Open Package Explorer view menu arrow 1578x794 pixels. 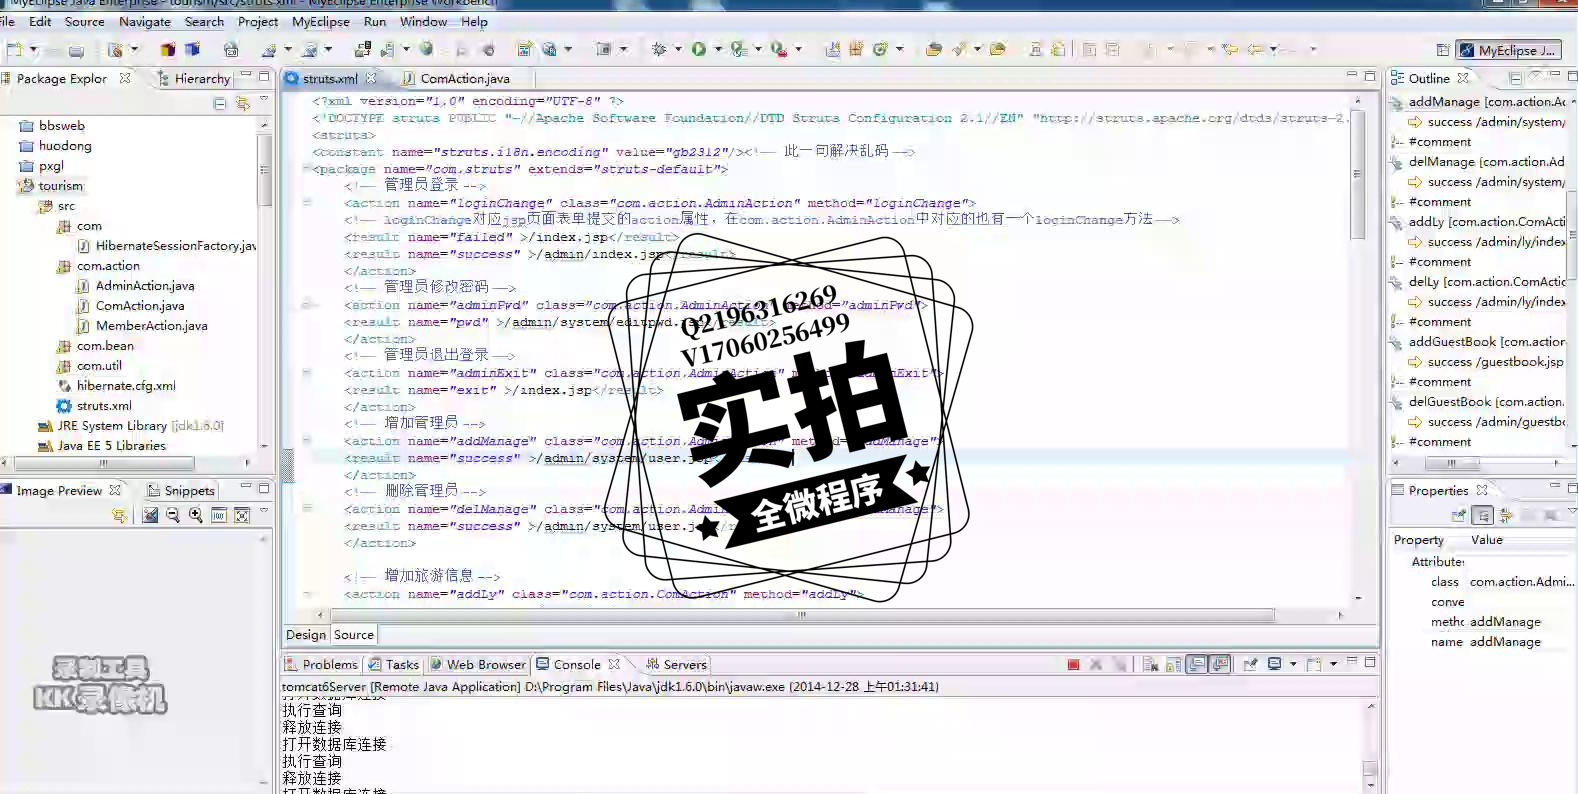point(264,99)
